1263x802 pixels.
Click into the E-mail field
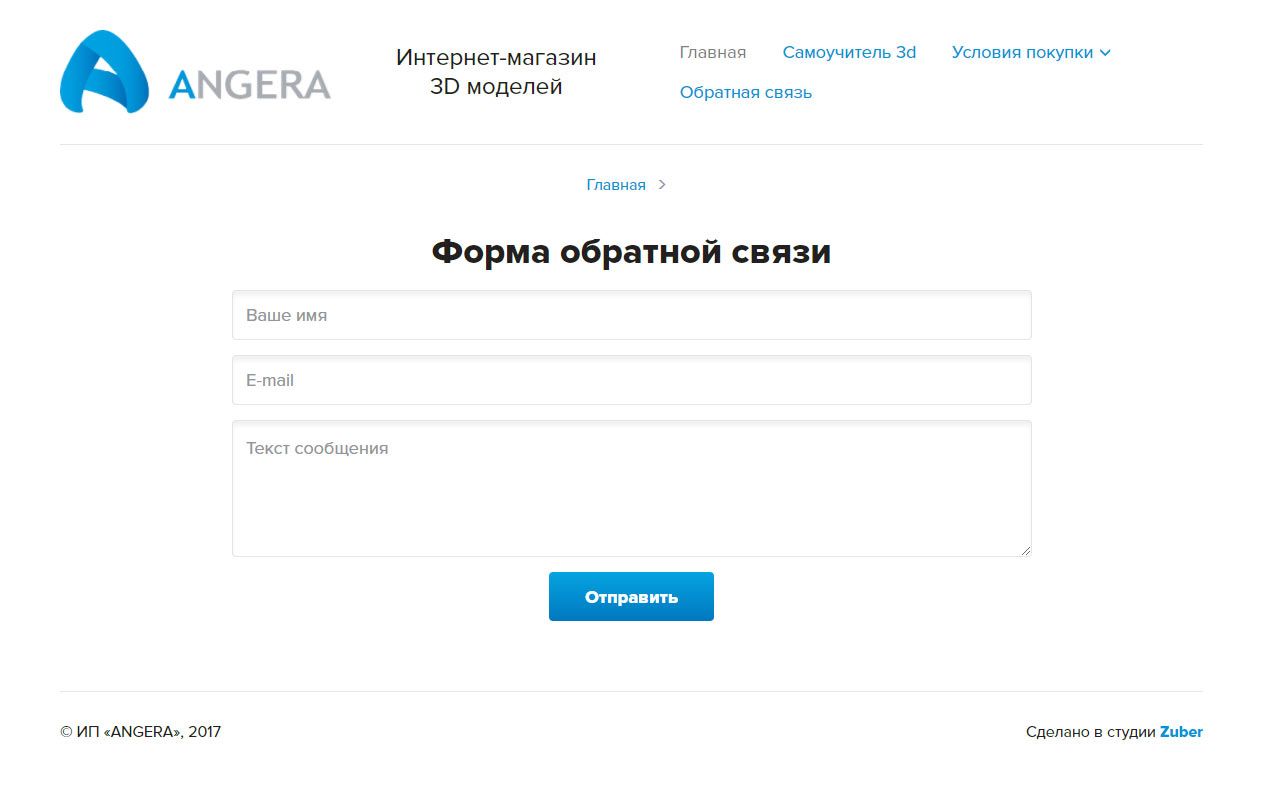click(631, 381)
